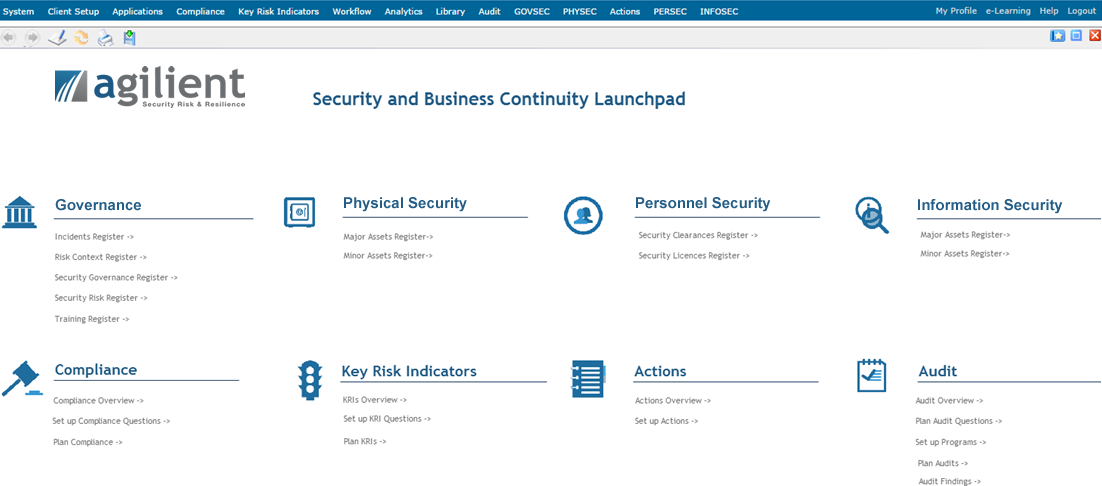
Task: Click the Personnel Security people icon
Action: (x=583, y=215)
